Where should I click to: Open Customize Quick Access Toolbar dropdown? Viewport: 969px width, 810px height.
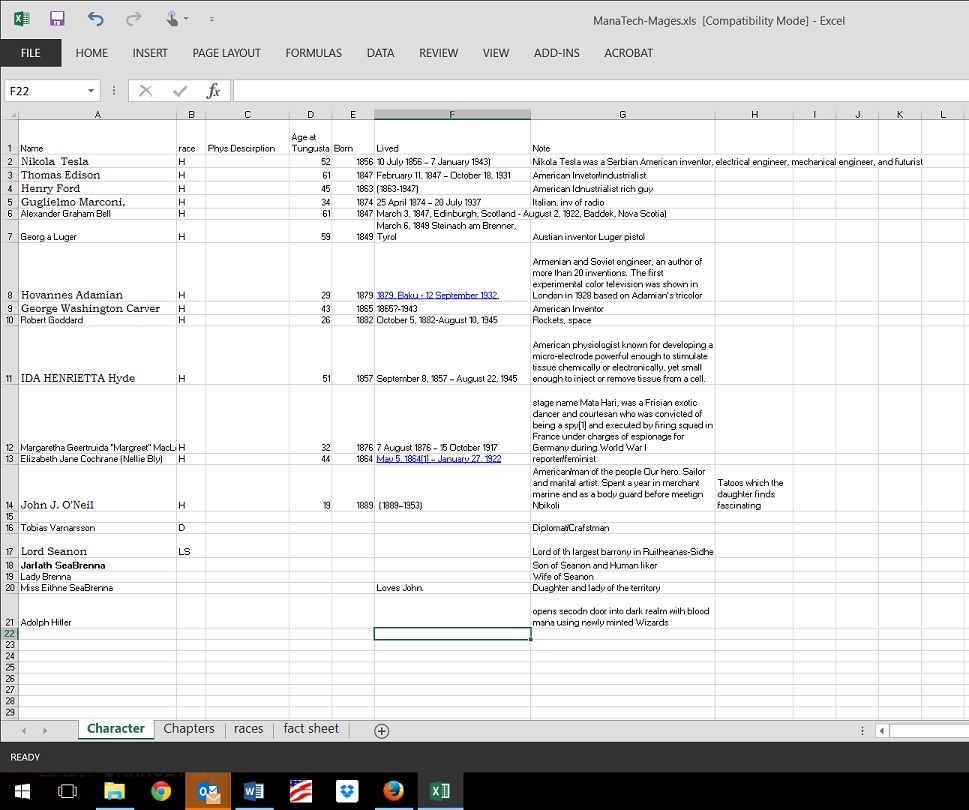coord(211,19)
